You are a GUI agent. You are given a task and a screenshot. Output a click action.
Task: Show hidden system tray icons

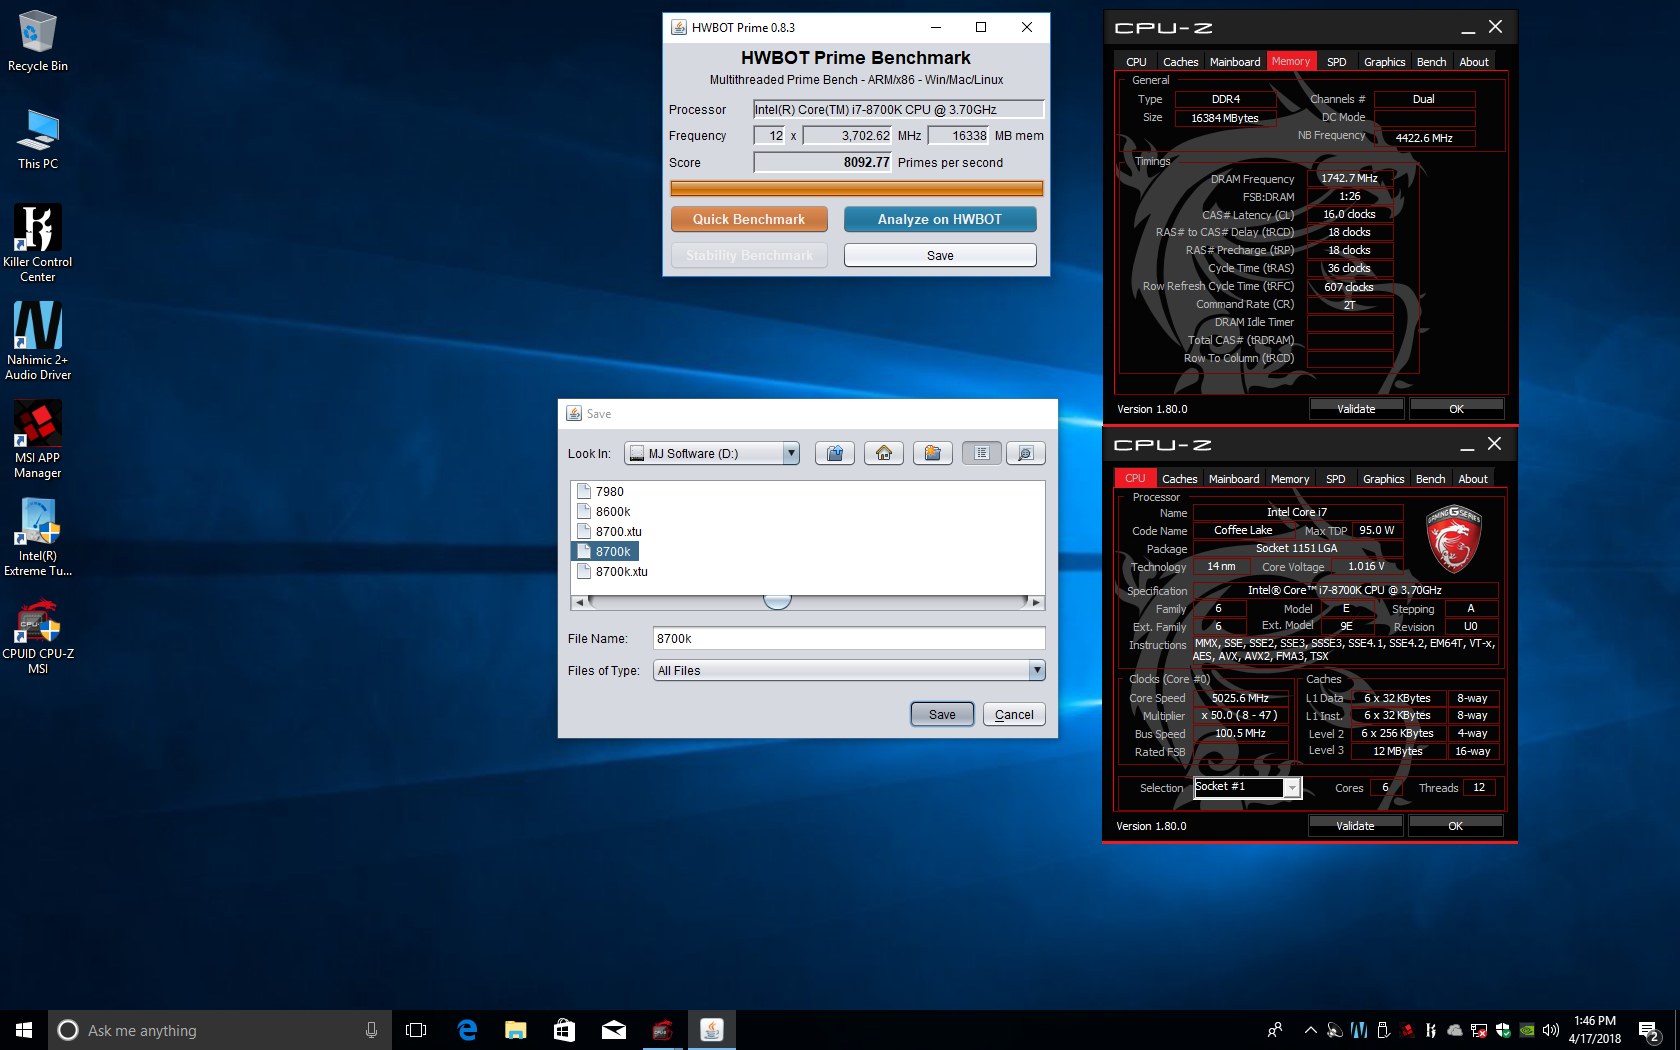tap(1310, 1030)
